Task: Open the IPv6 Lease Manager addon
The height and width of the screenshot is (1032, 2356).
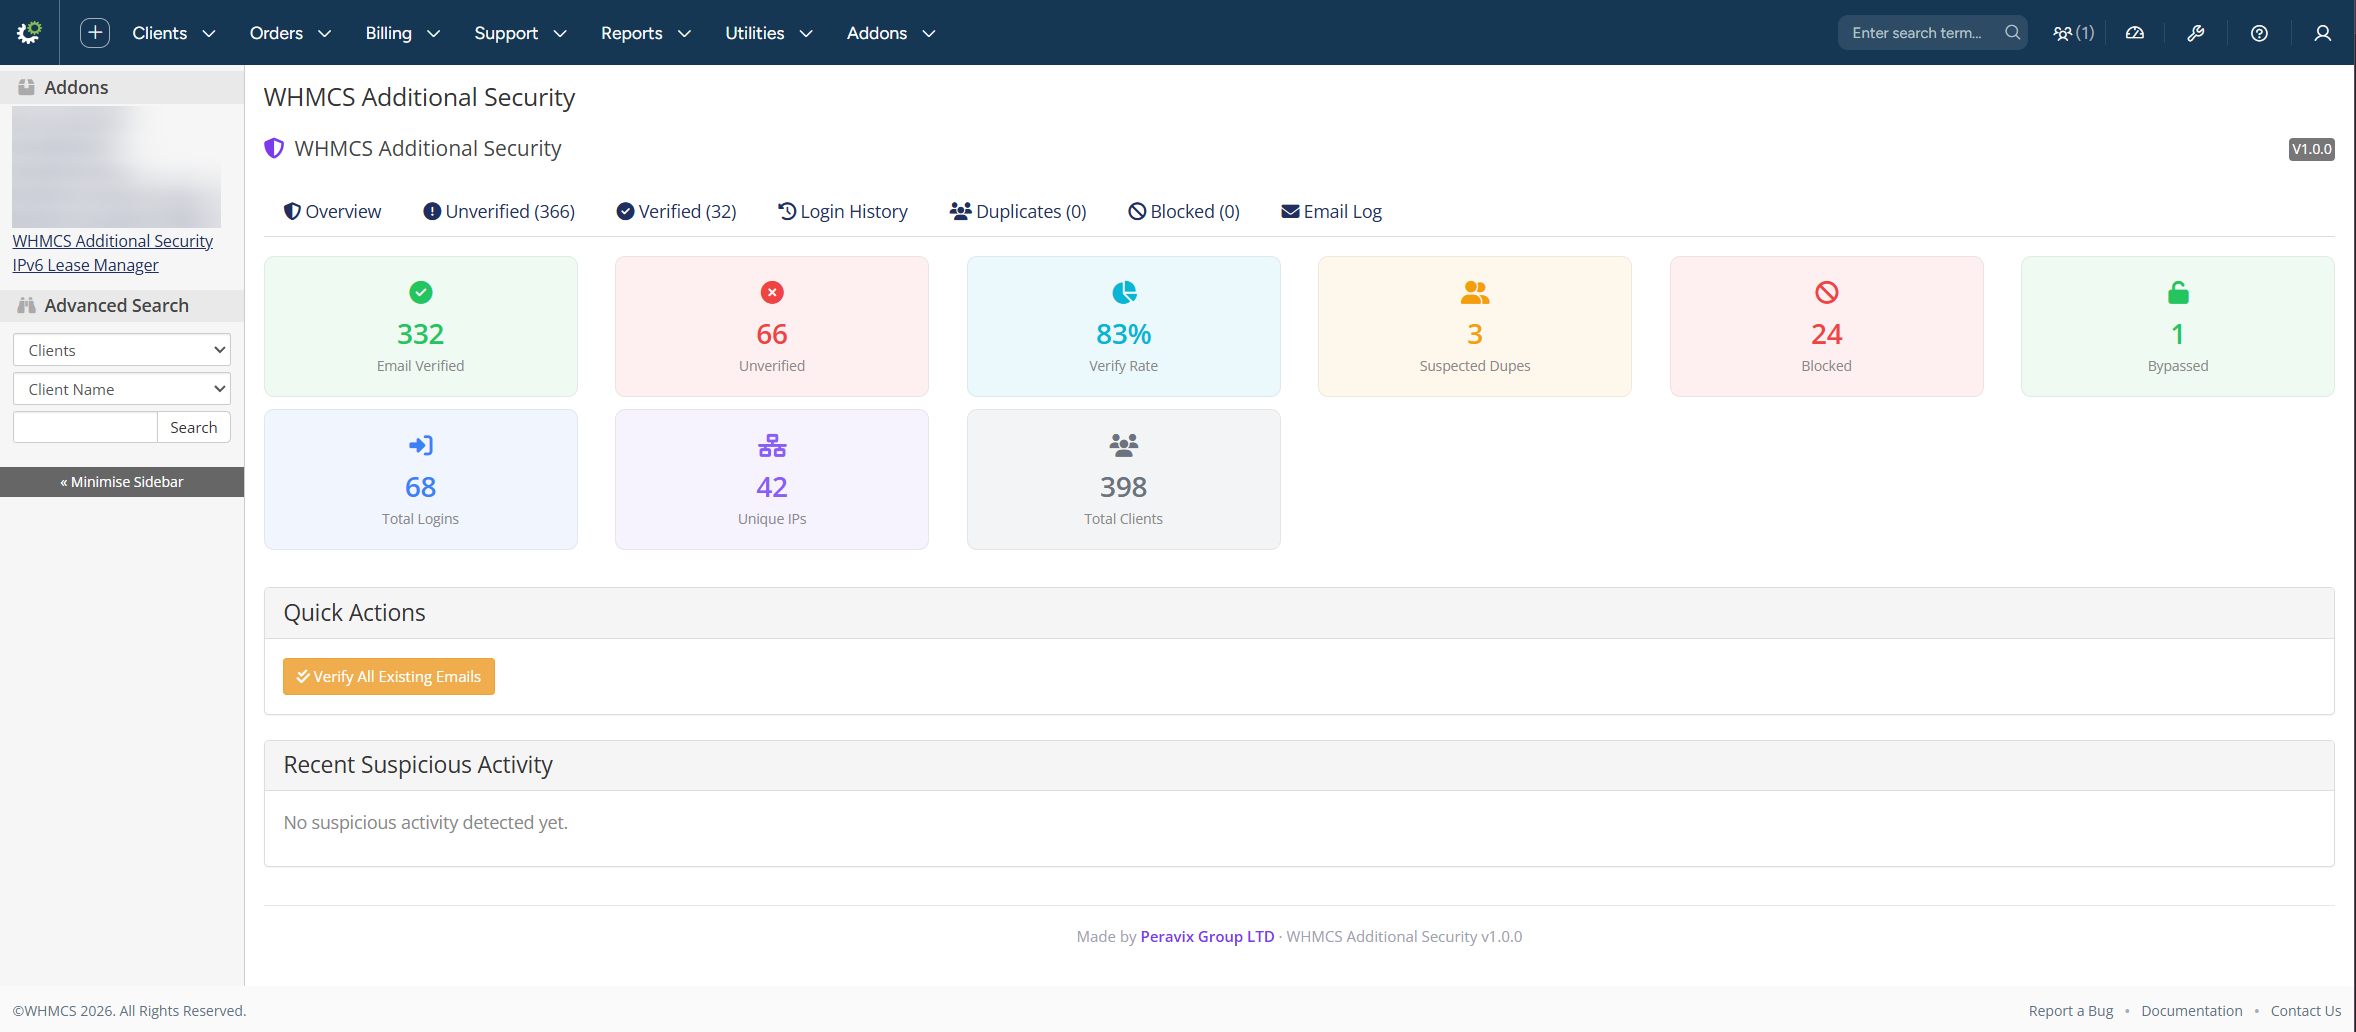Action: click(85, 264)
